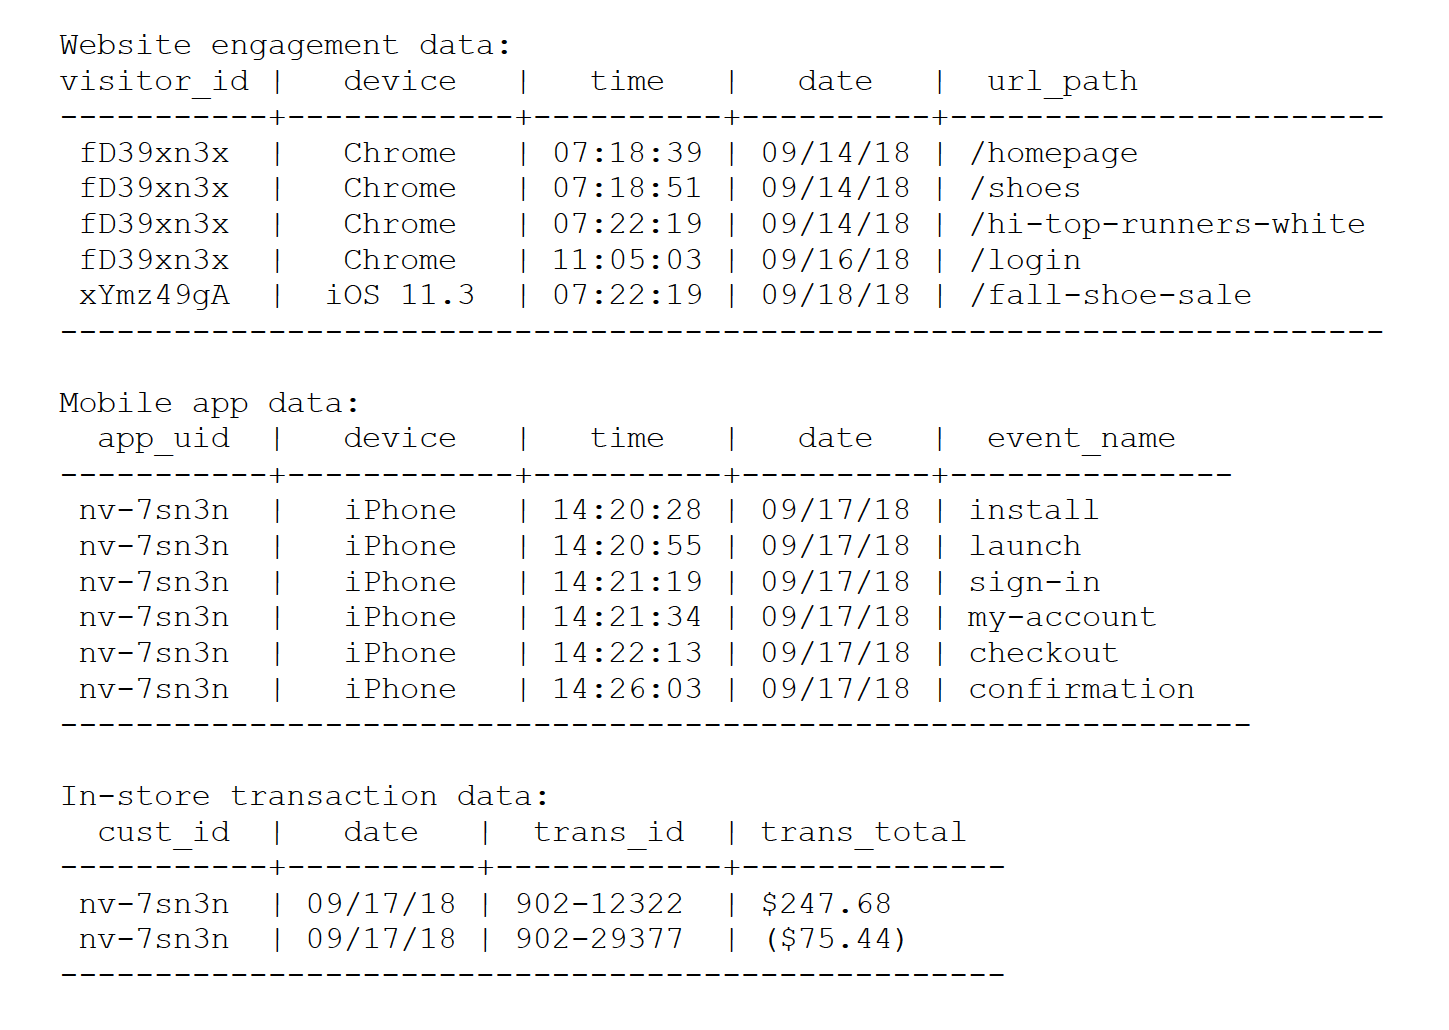Select the /hi-top-runners-white url path
The height and width of the screenshot is (1030, 1449).
tap(1167, 224)
